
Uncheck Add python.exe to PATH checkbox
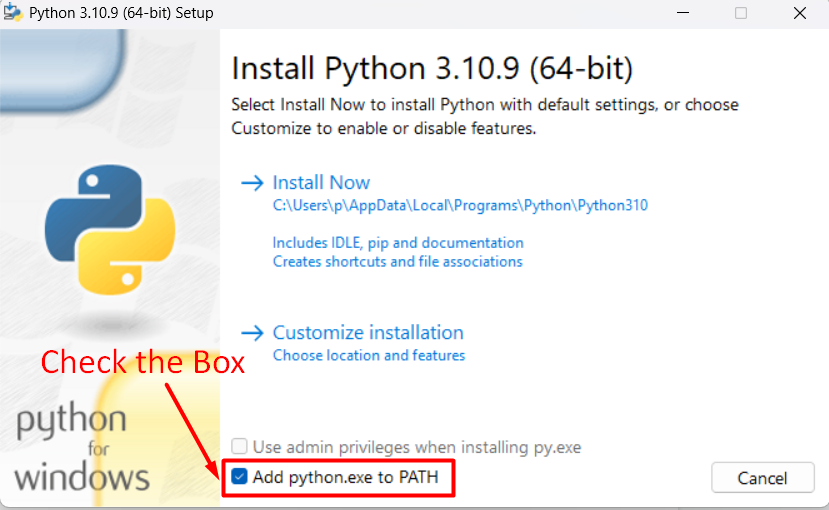(x=240, y=477)
